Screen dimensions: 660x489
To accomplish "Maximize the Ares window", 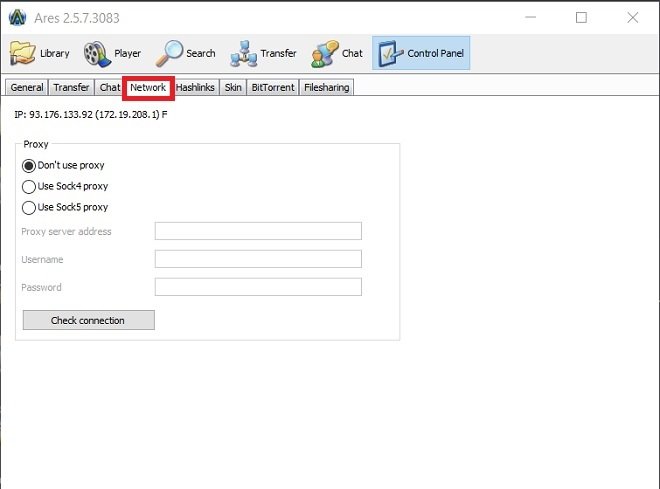I will pyautogui.click(x=581, y=18).
